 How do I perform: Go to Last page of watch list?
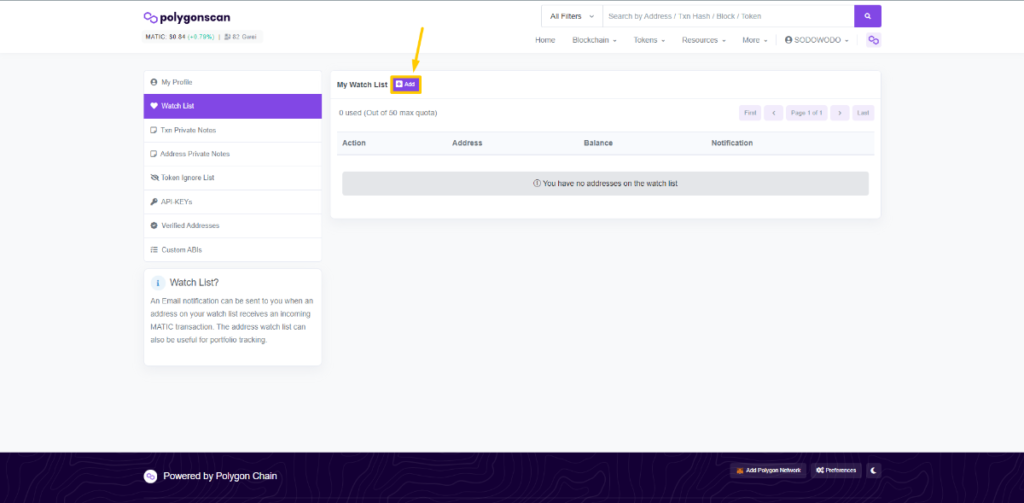[x=863, y=113]
